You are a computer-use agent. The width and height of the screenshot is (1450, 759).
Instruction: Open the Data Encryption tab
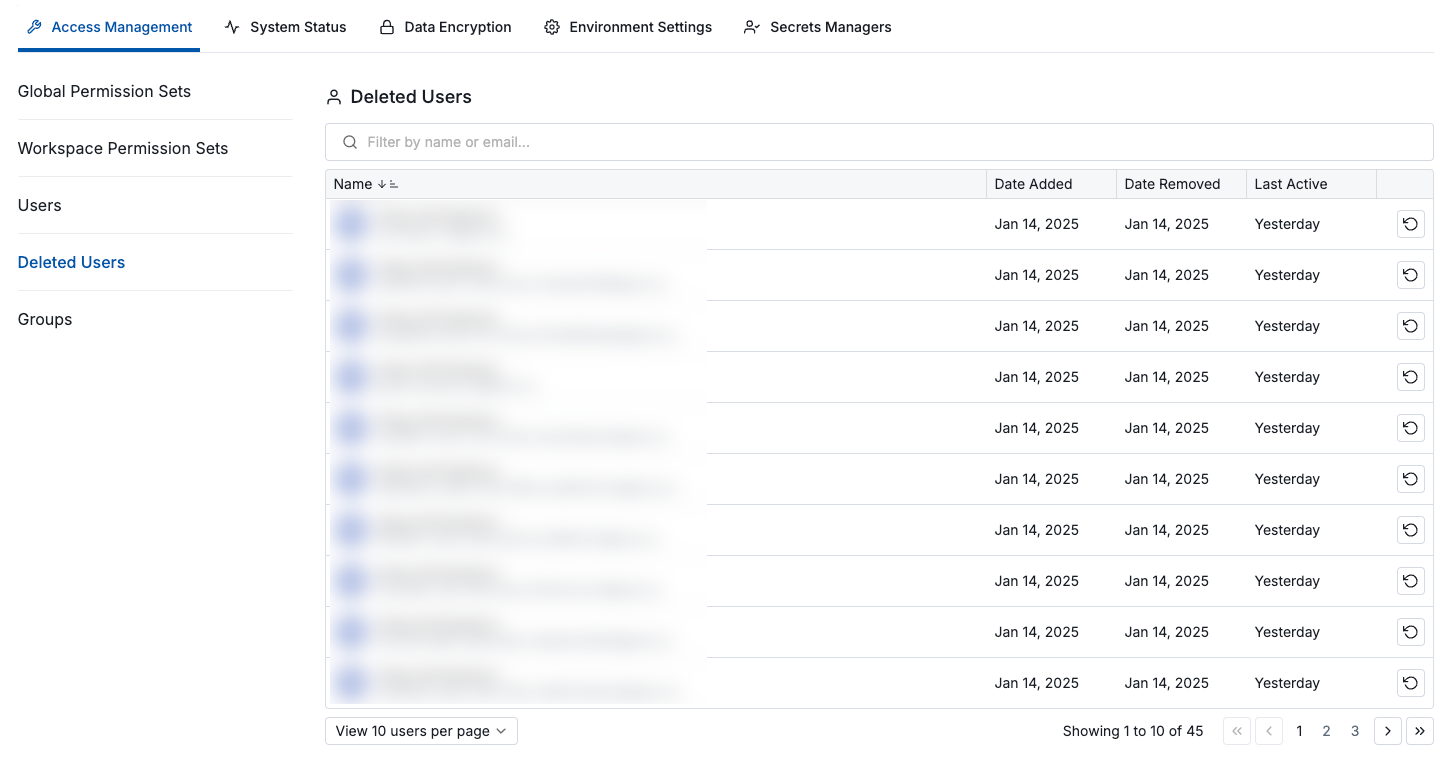click(x=445, y=27)
